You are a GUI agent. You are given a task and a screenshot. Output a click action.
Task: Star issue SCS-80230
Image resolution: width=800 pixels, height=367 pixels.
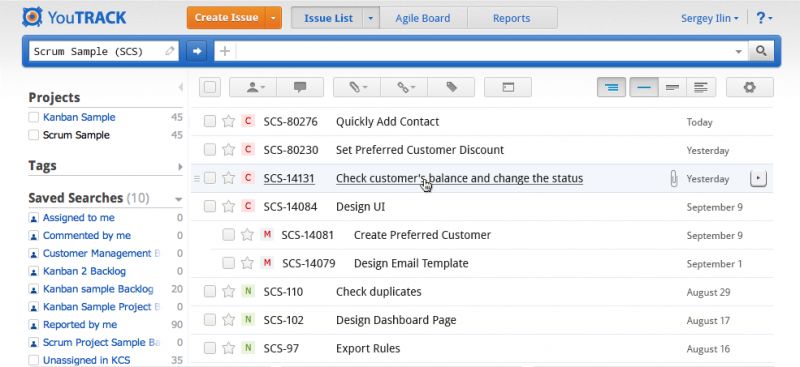click(229, 150)
